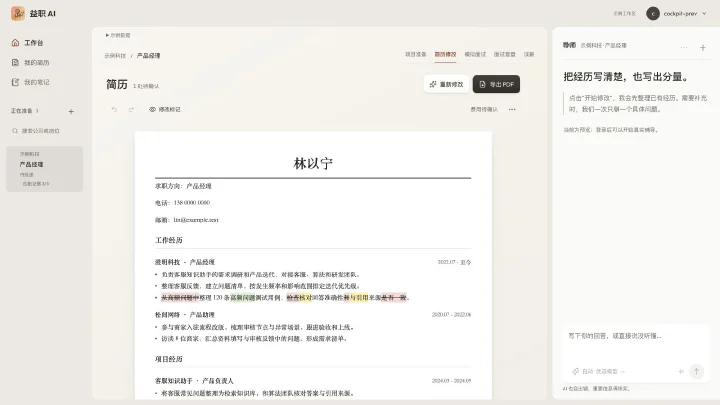Switch to the 项目准备 tab

pyautogui.click(x=416, y=54)
